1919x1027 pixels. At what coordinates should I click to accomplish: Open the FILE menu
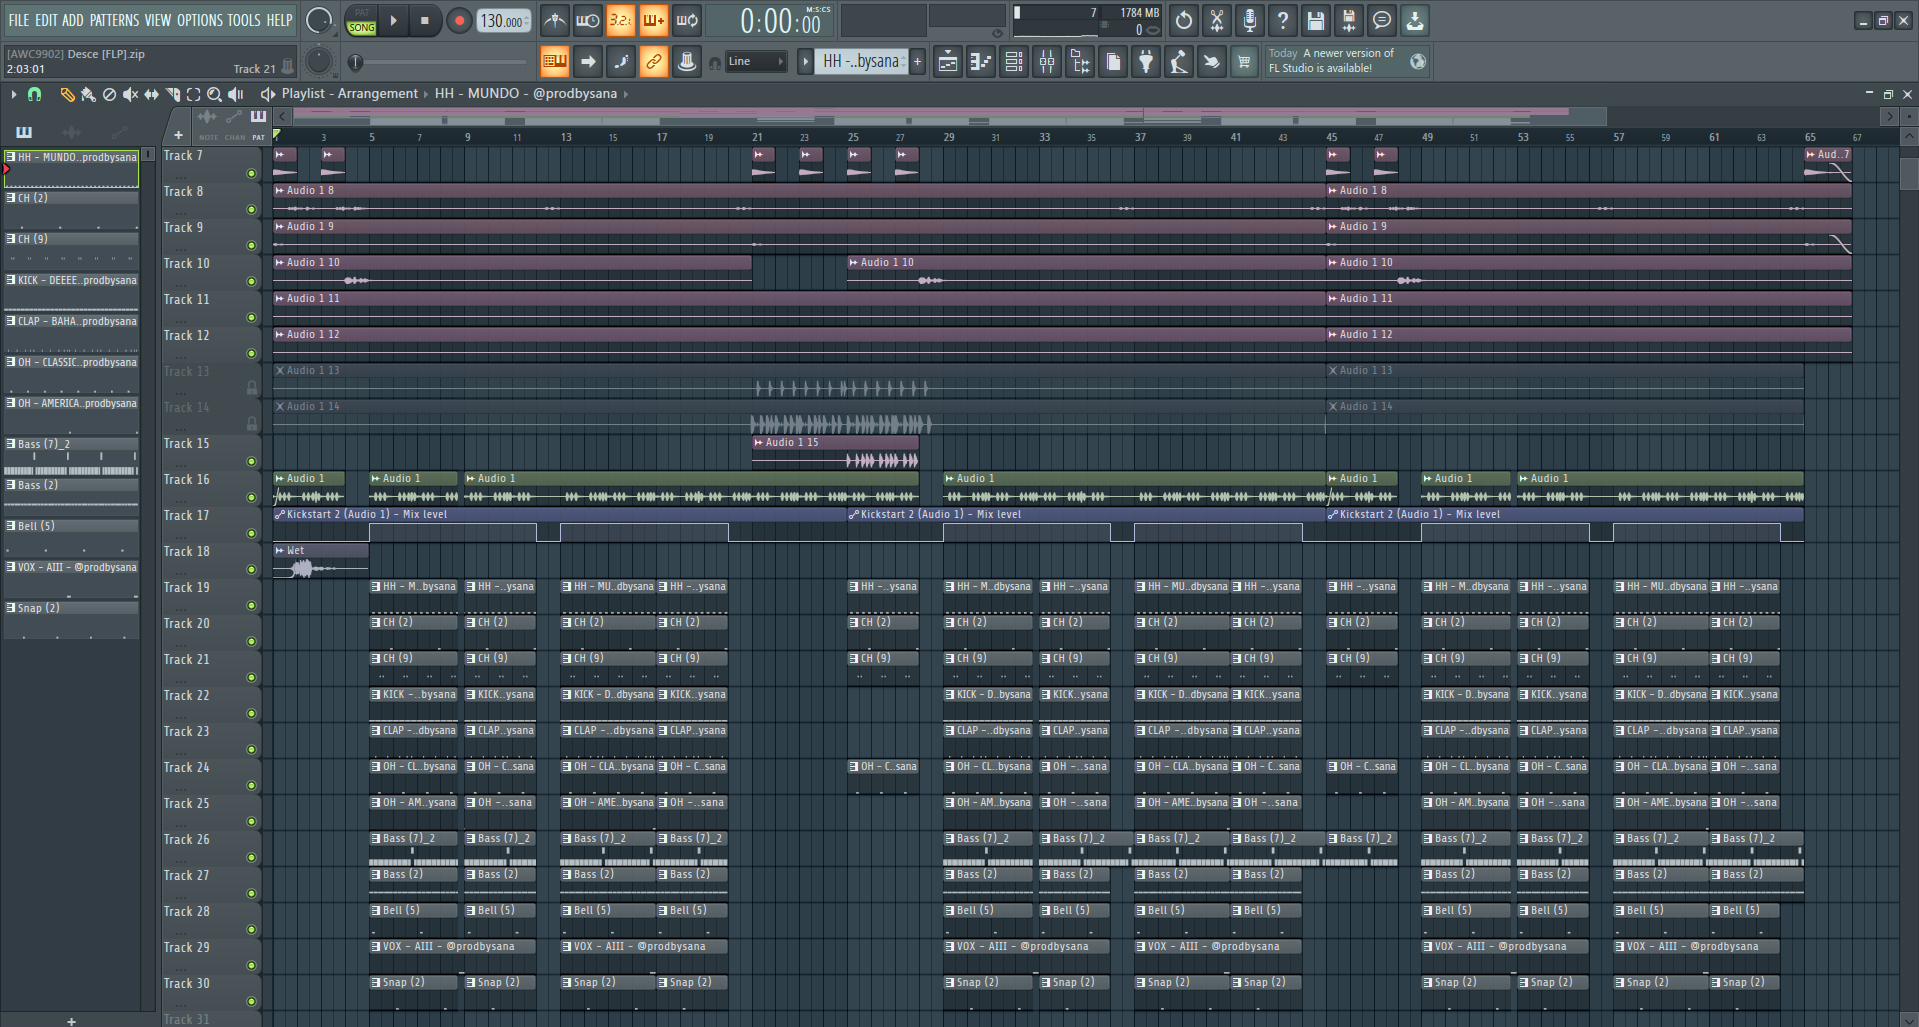(19, 20)
